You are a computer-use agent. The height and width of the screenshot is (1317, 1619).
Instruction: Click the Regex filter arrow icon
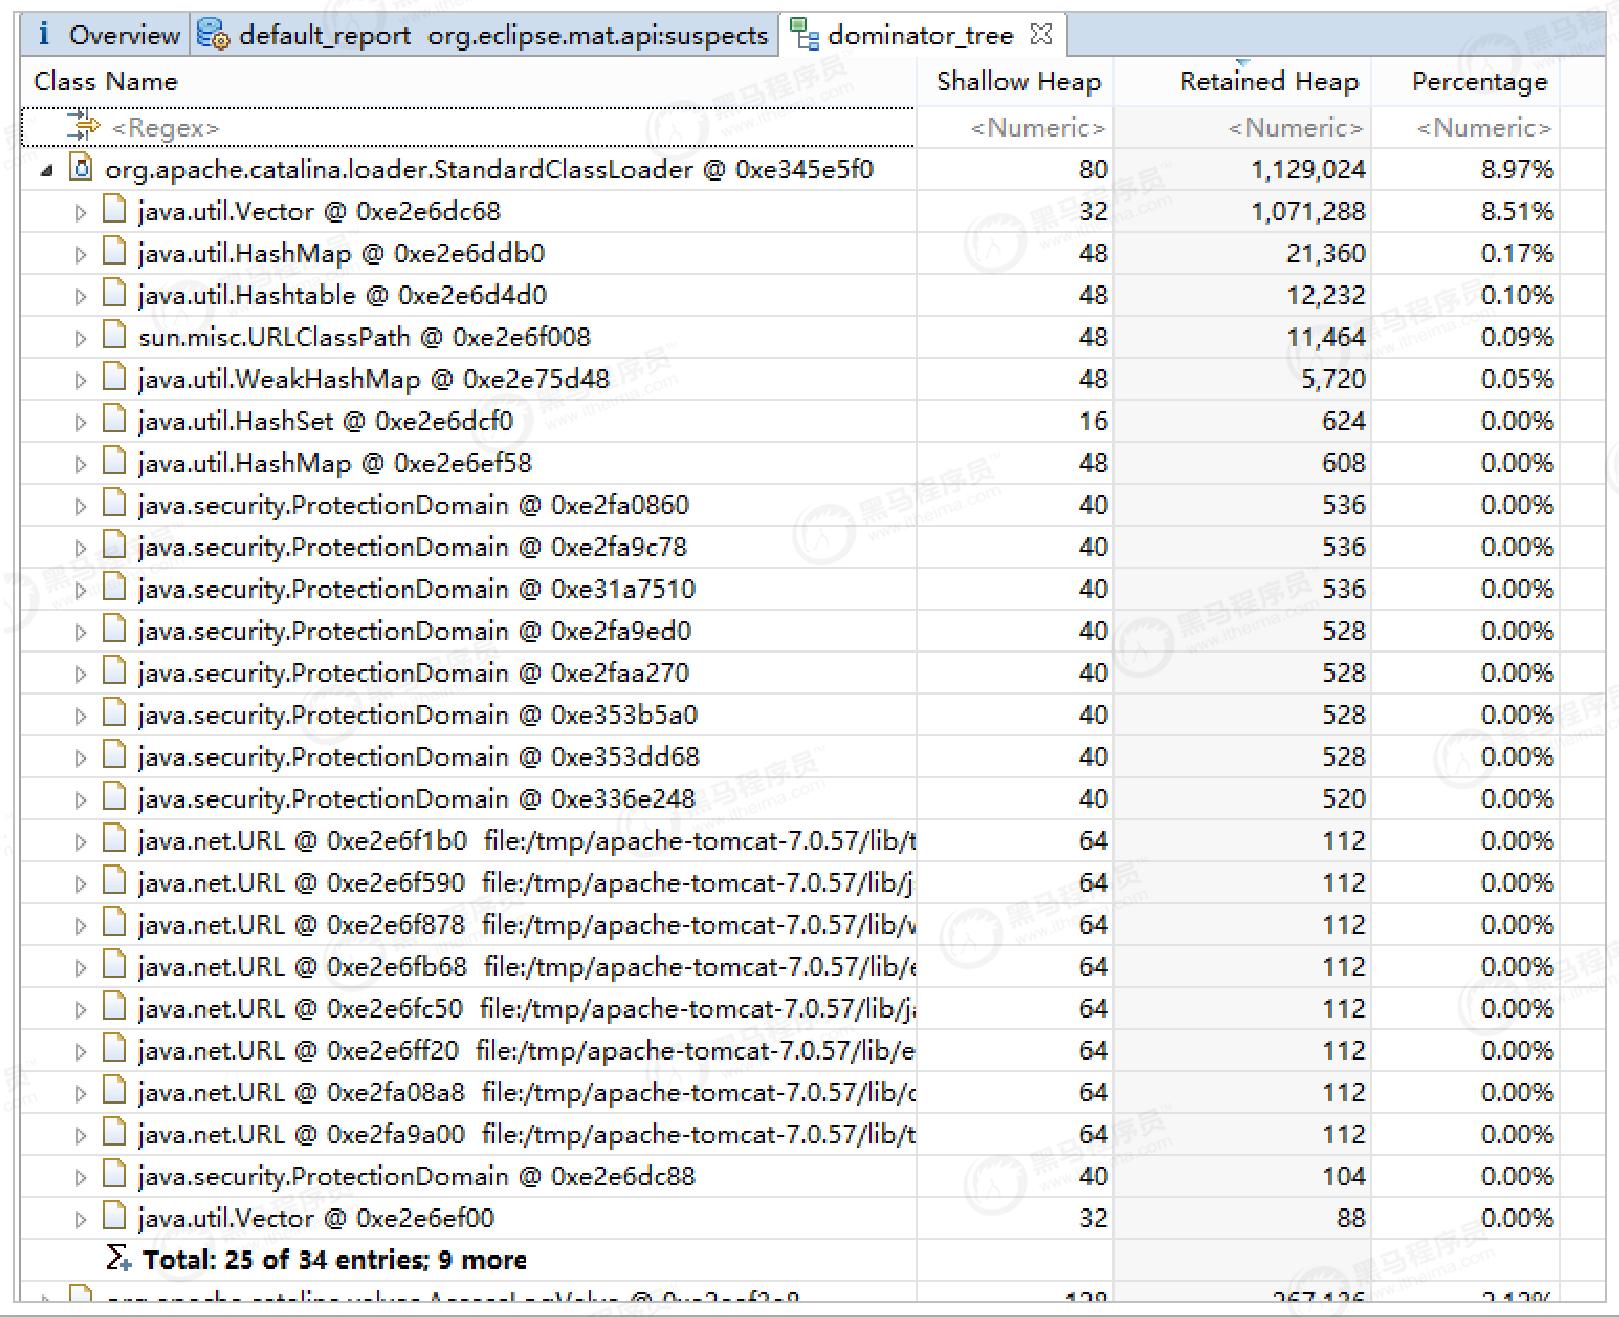click(x=83, y=127)
